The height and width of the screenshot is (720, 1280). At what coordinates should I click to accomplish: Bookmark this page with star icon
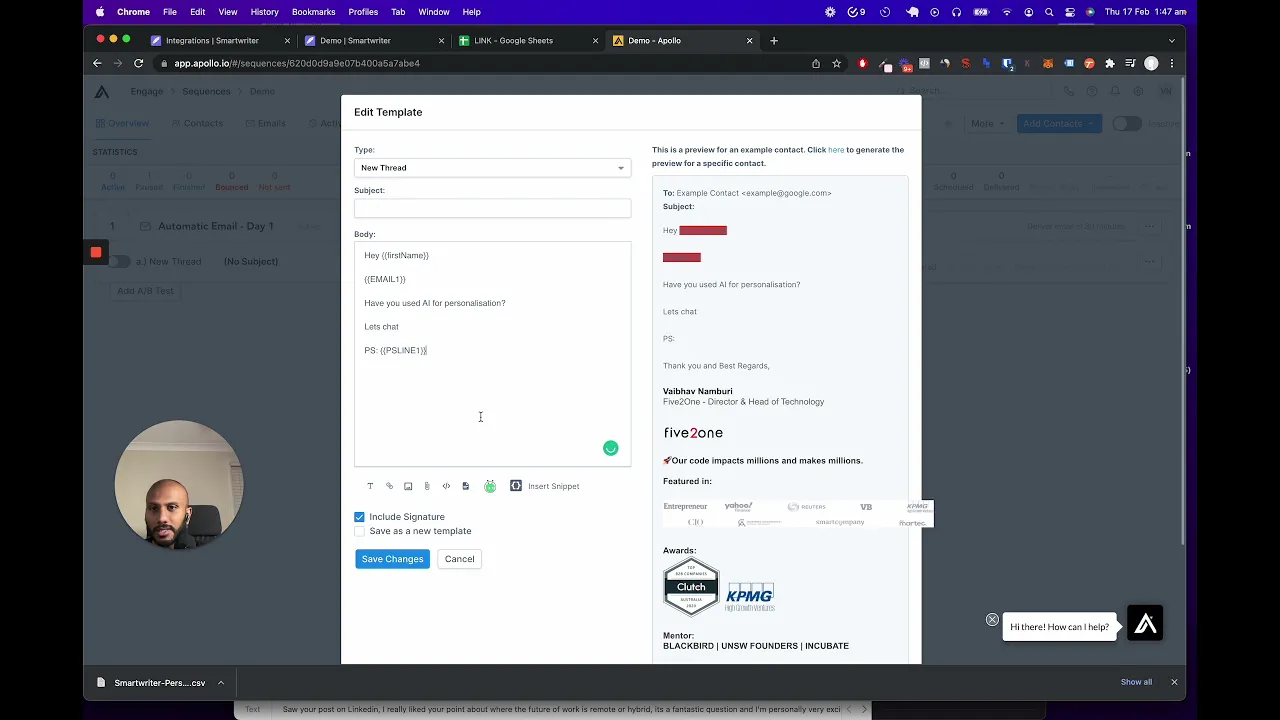[x=837, y=63]
